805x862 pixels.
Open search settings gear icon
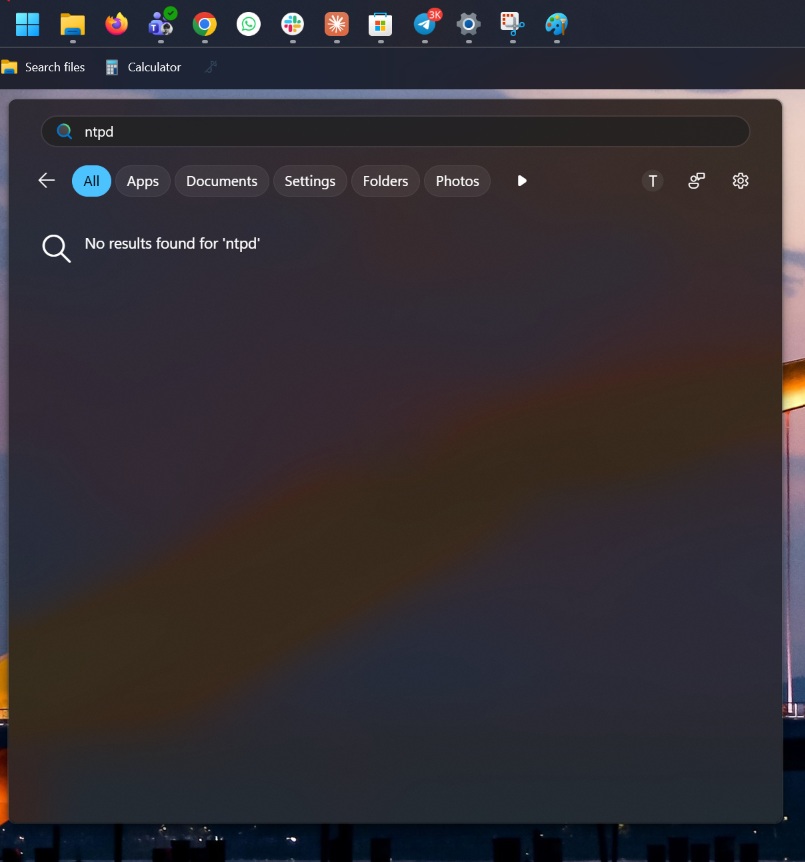point(740,181)
